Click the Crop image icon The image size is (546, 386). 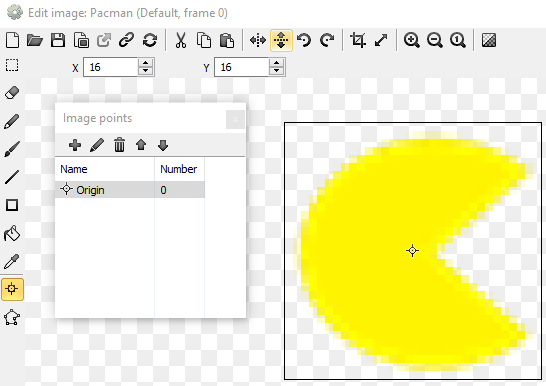[x=358, y=40]
